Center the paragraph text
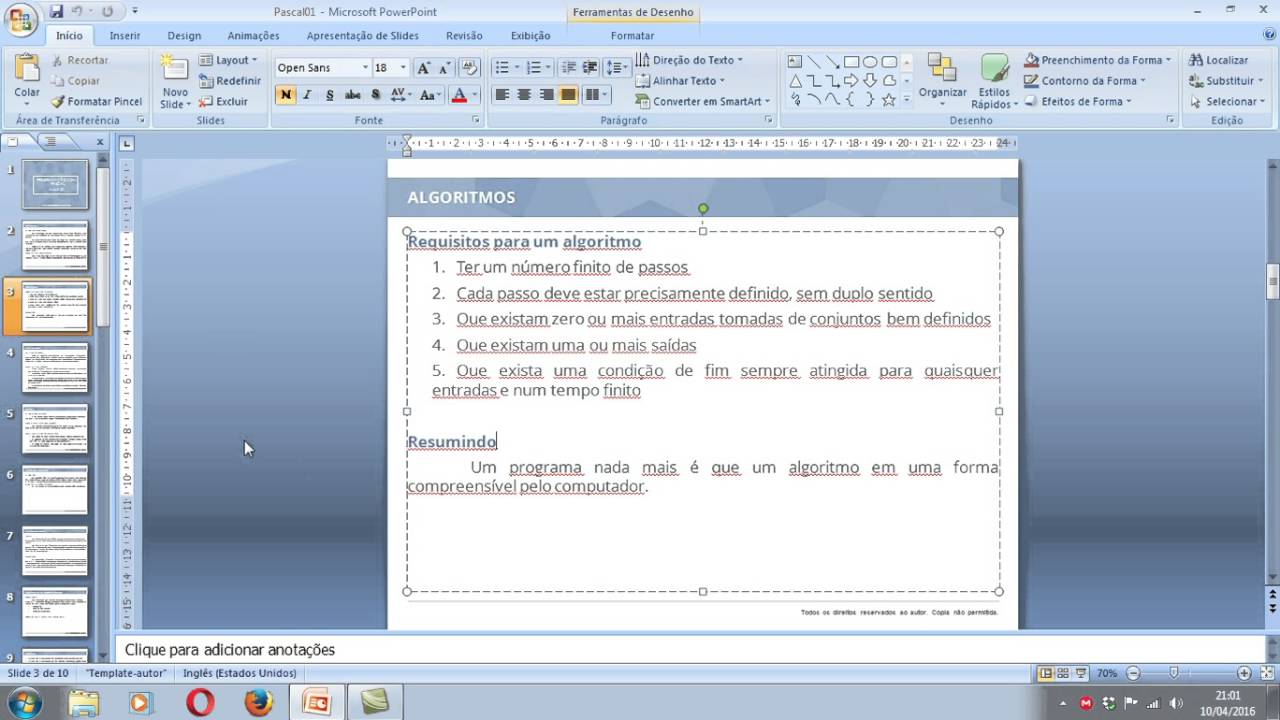 point(523,95)
